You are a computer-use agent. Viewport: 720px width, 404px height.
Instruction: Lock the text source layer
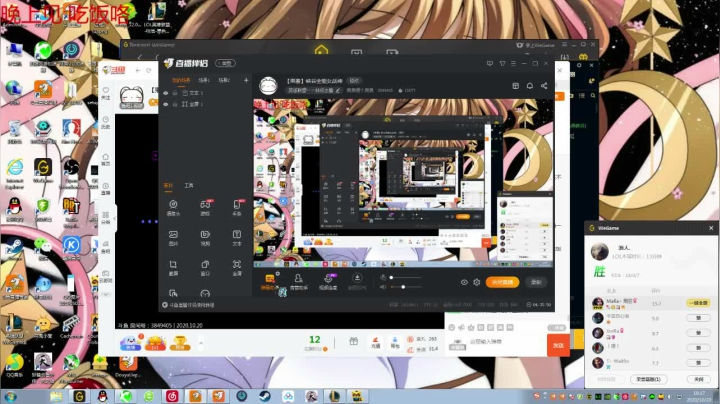click(175, 93)
